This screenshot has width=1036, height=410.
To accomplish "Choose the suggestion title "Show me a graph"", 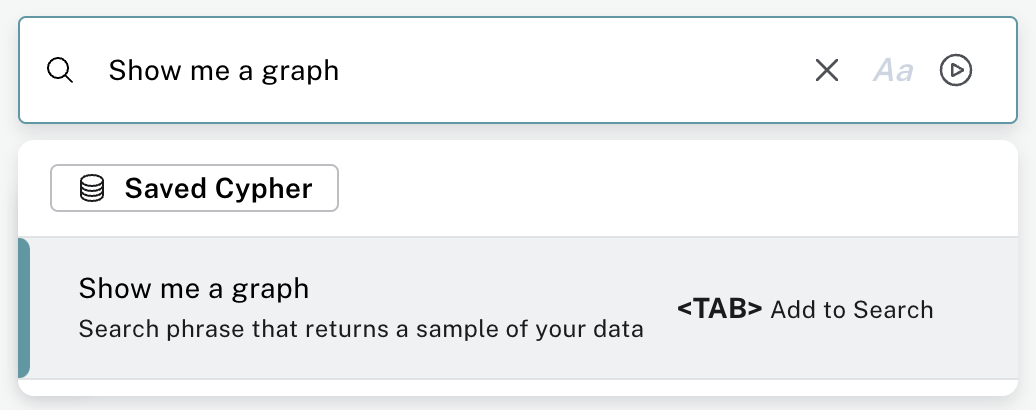I will (194, 289).
